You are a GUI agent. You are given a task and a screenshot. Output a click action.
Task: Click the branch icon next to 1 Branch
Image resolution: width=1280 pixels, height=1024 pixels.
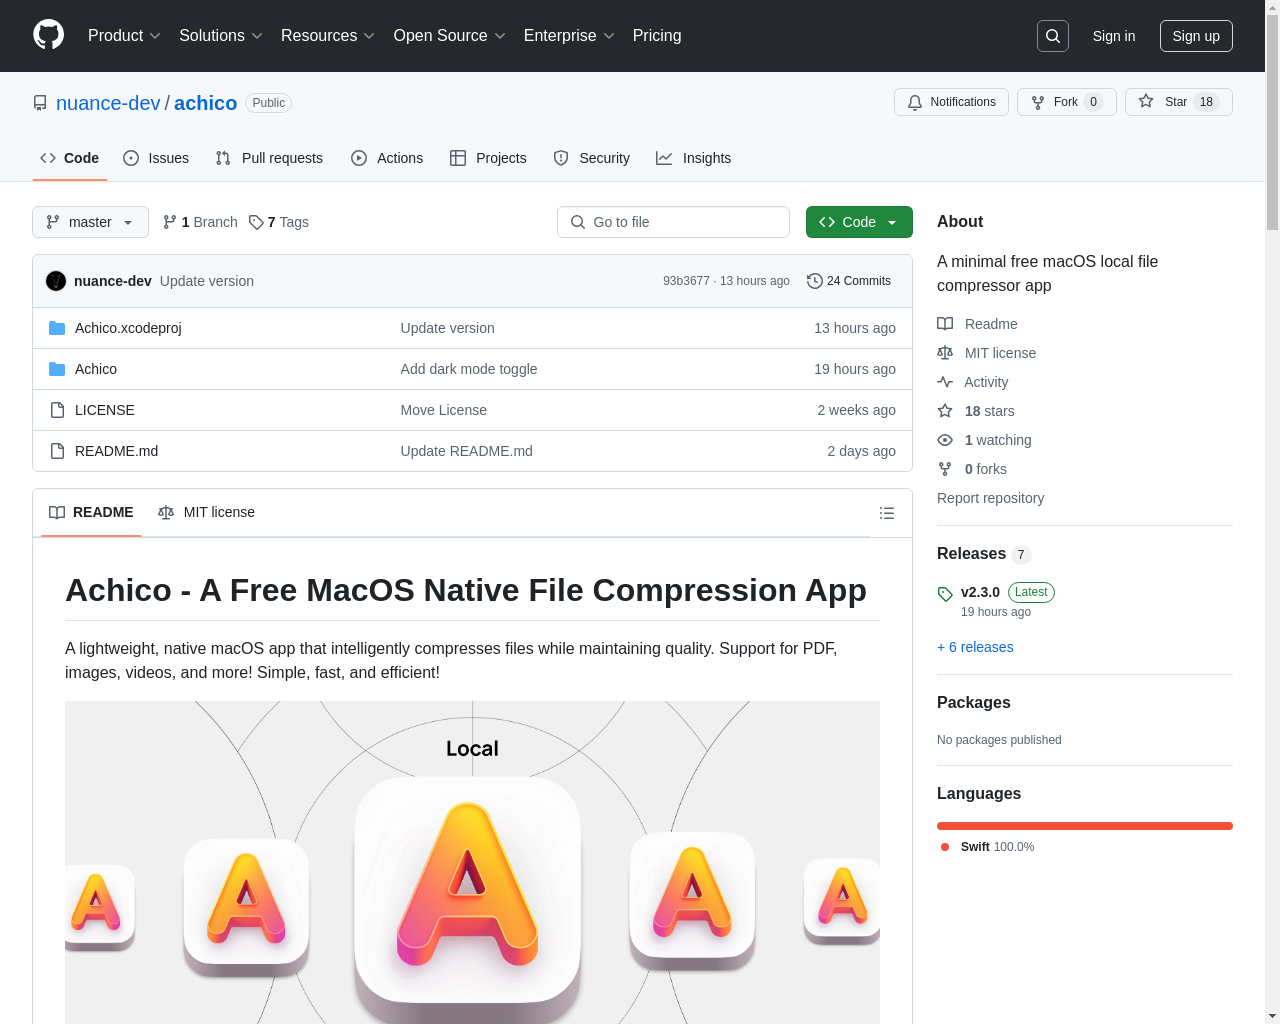[x=170, y=222]
